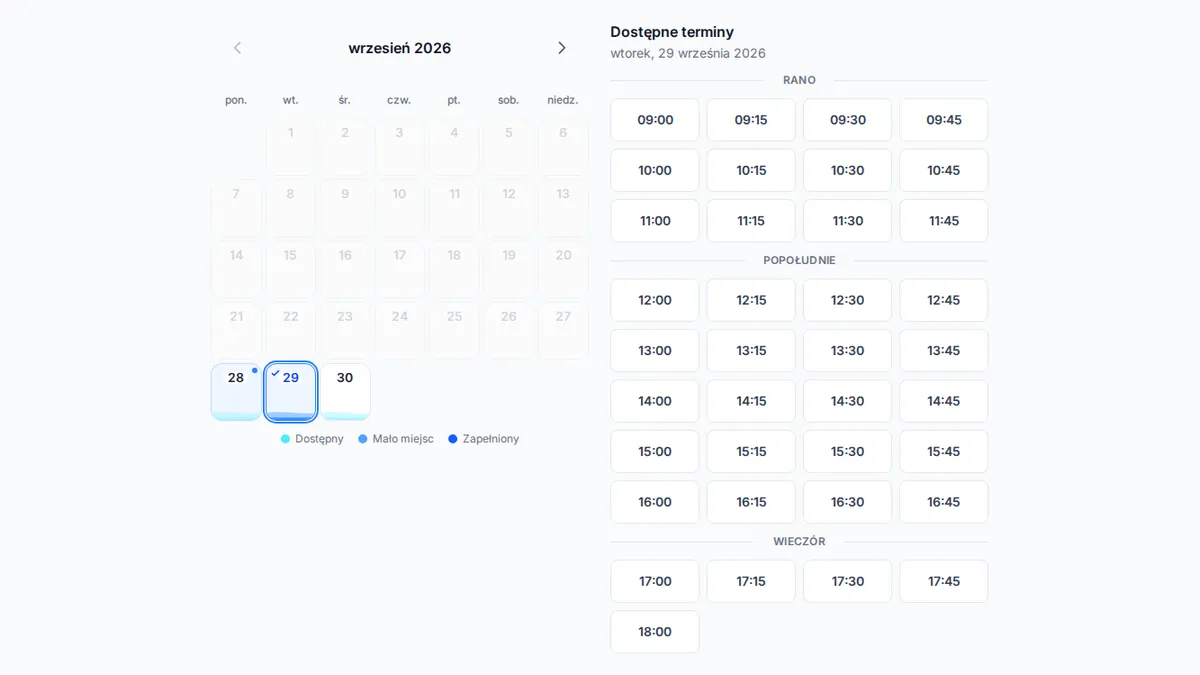1200x675 pixels.
Task: Choose the 11:15 time slot
Action: pyautogui.click(x=751, y=221)
